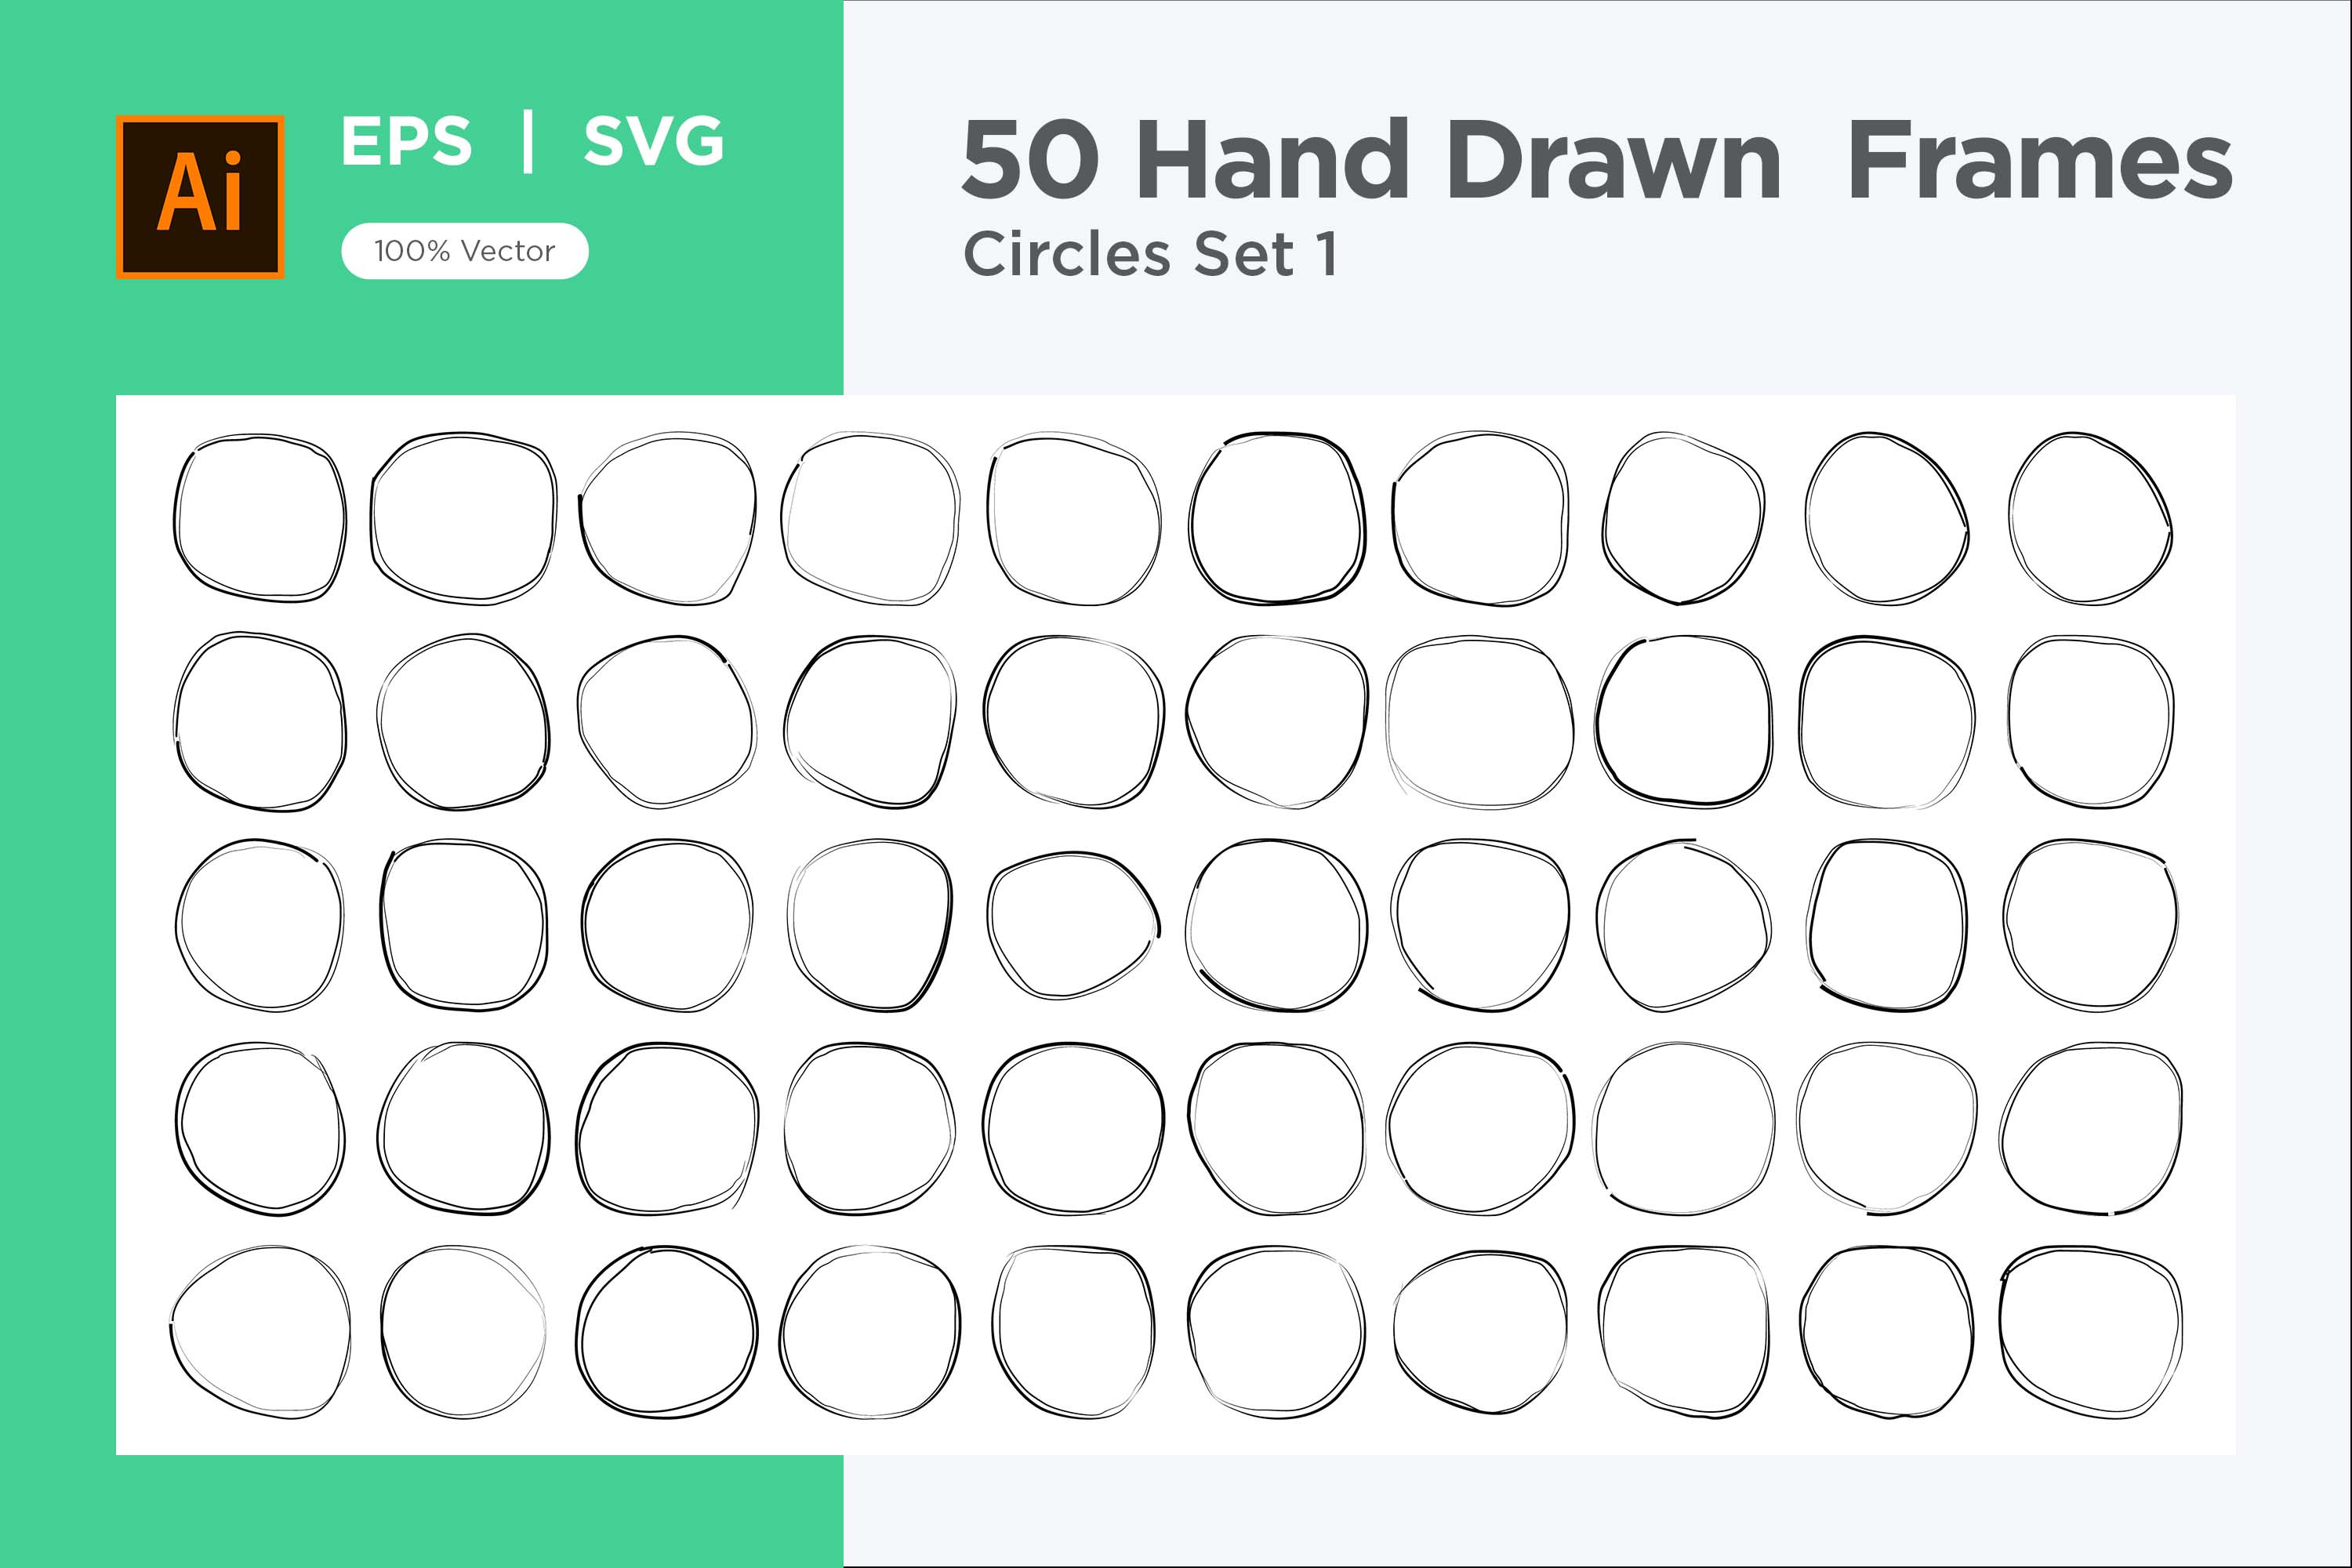Click the divider bar between EPS and SVG
This screenshot has height=1568, width=2352.
(528, 142)
